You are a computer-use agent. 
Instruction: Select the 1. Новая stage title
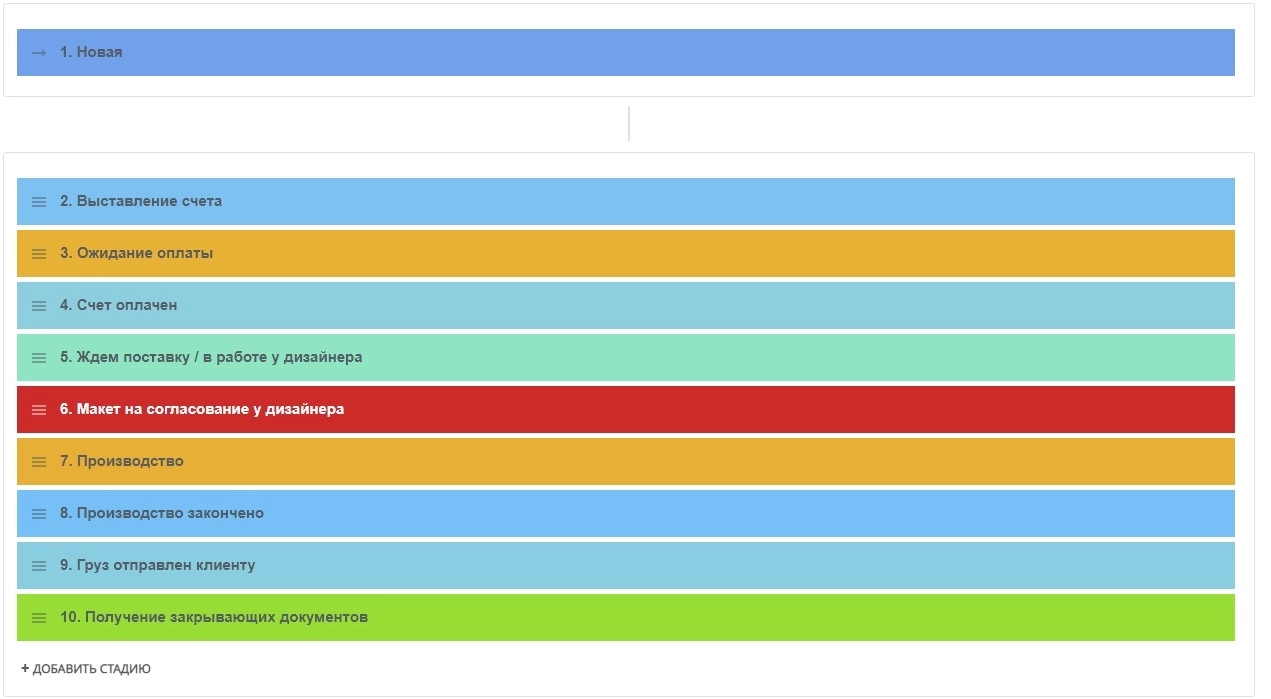(91, 52)
